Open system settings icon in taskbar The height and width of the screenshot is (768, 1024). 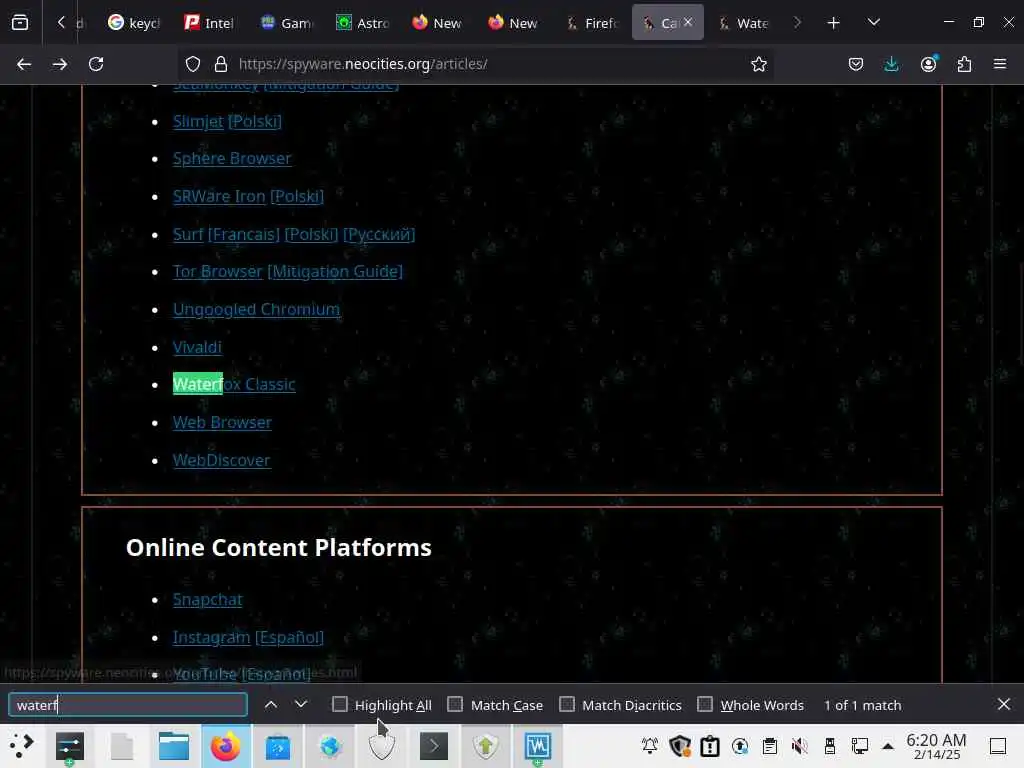[x=70, y=746]
